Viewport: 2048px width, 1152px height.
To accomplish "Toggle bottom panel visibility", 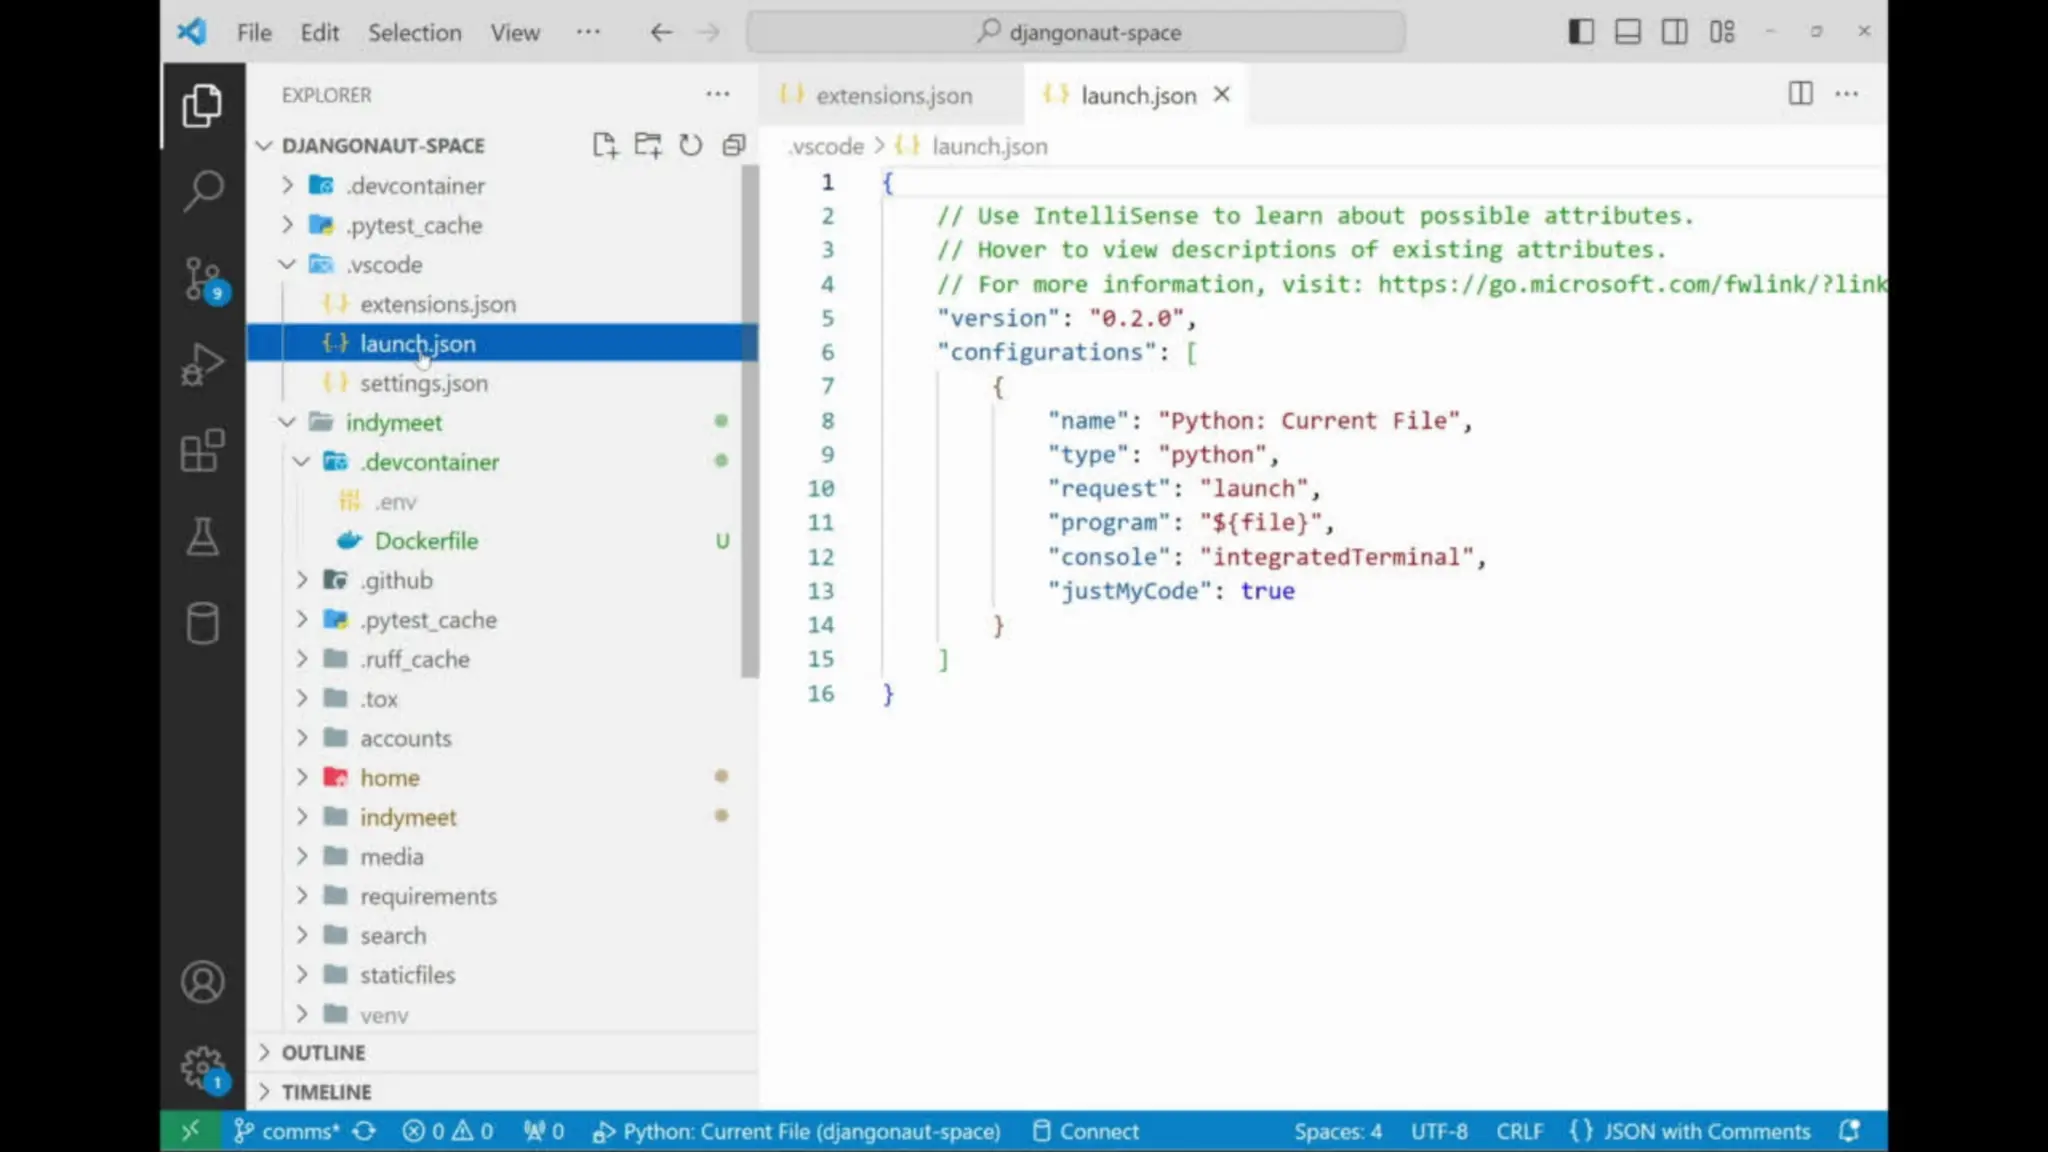I will [x=1627, y=32].
